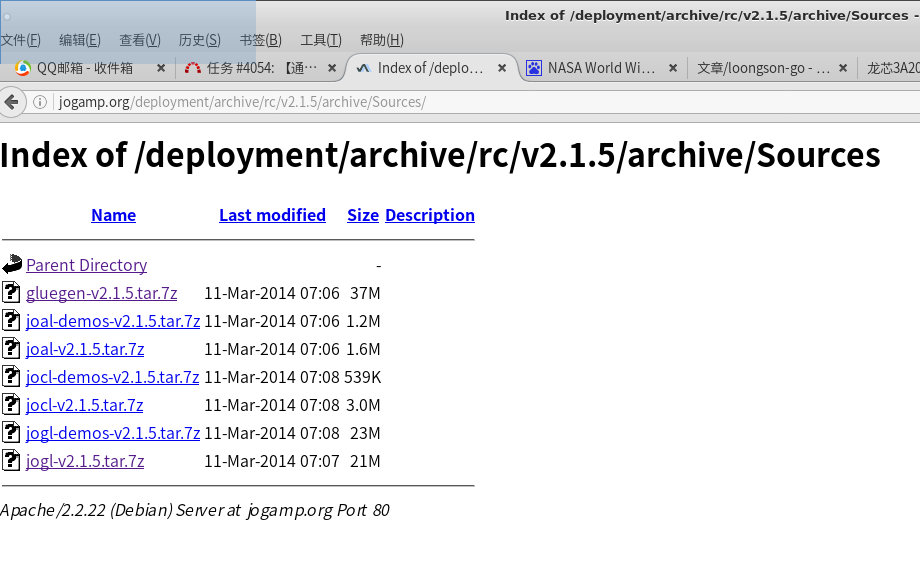Viewport: 920px width, 588px height.
Task: Open the 工具(T) menu
Action: [x=321, y=40]
